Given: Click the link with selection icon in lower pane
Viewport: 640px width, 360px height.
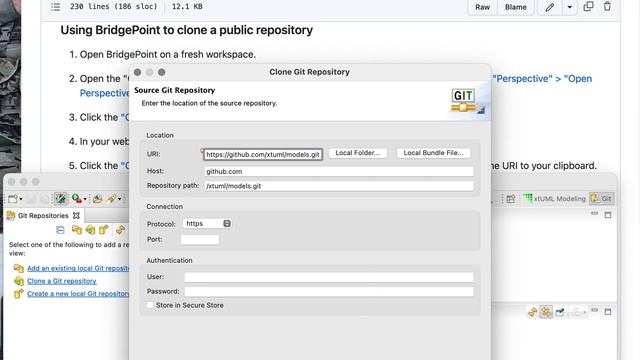Looking at the screenshot, I should [x=533, y=312].
